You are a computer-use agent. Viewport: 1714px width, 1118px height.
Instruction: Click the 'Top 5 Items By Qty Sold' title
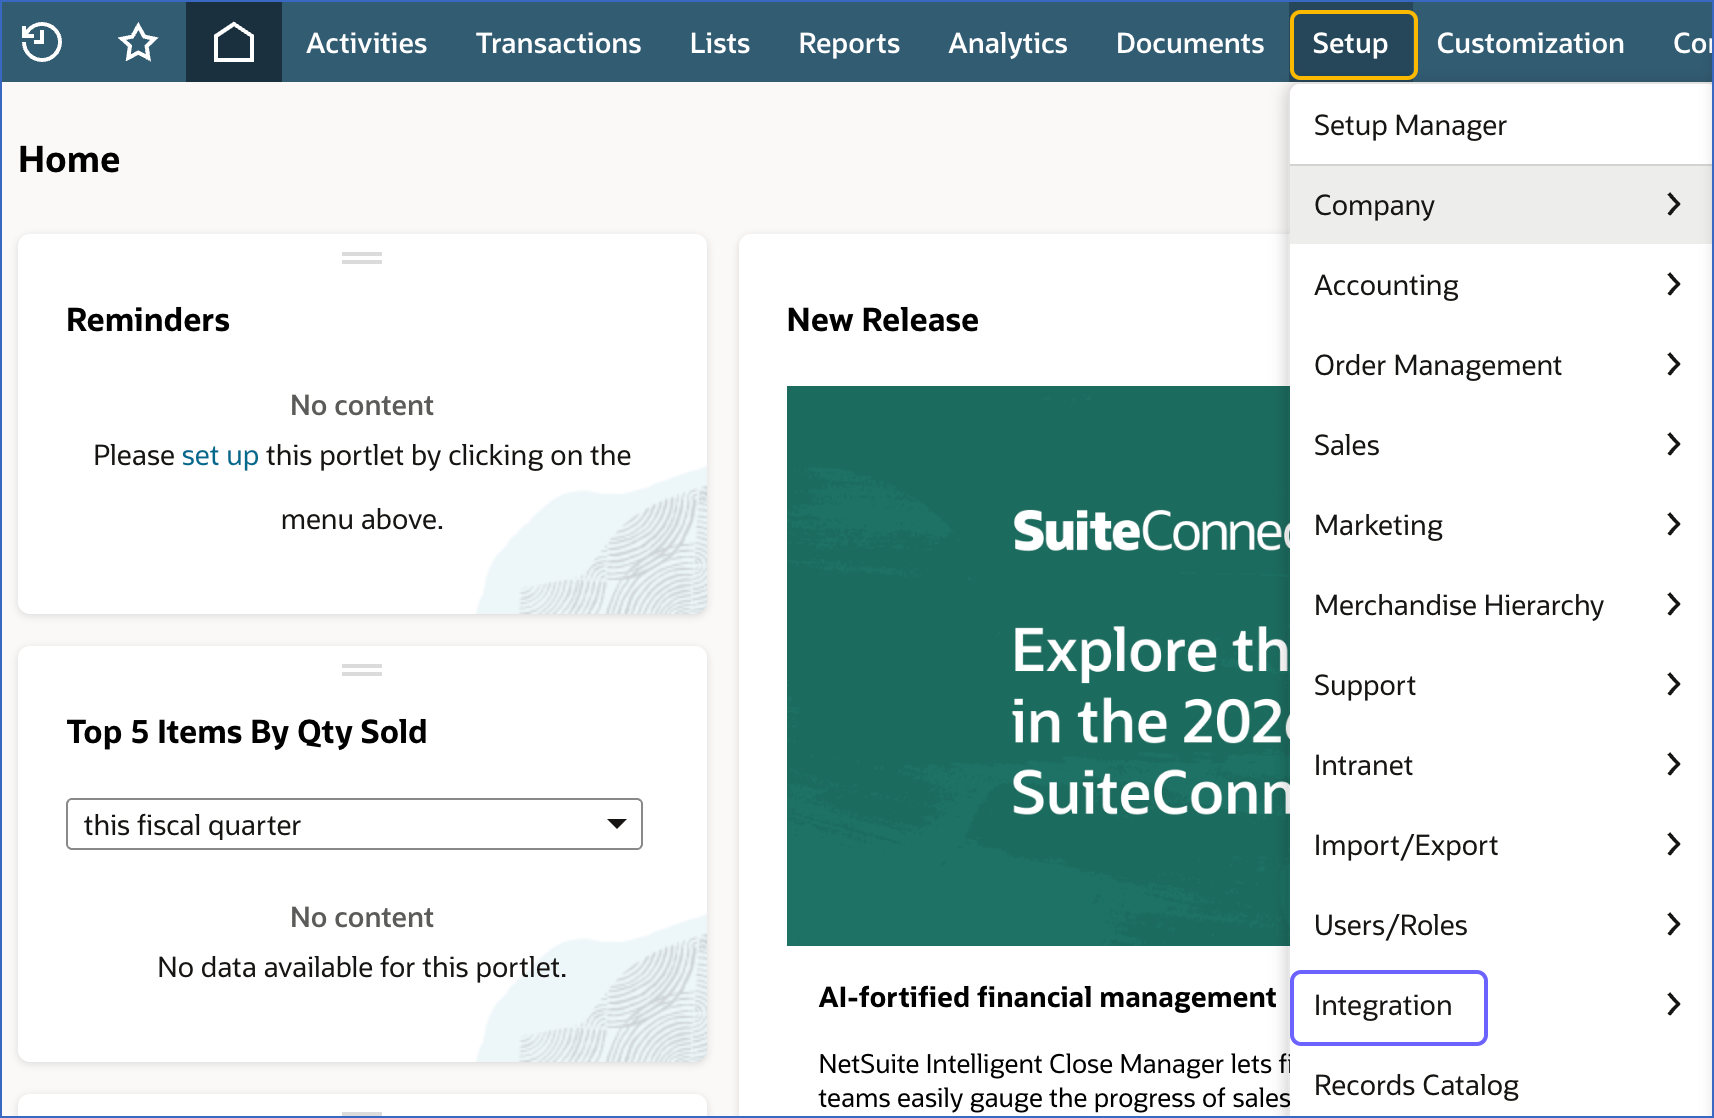click(x=247, y=732)
